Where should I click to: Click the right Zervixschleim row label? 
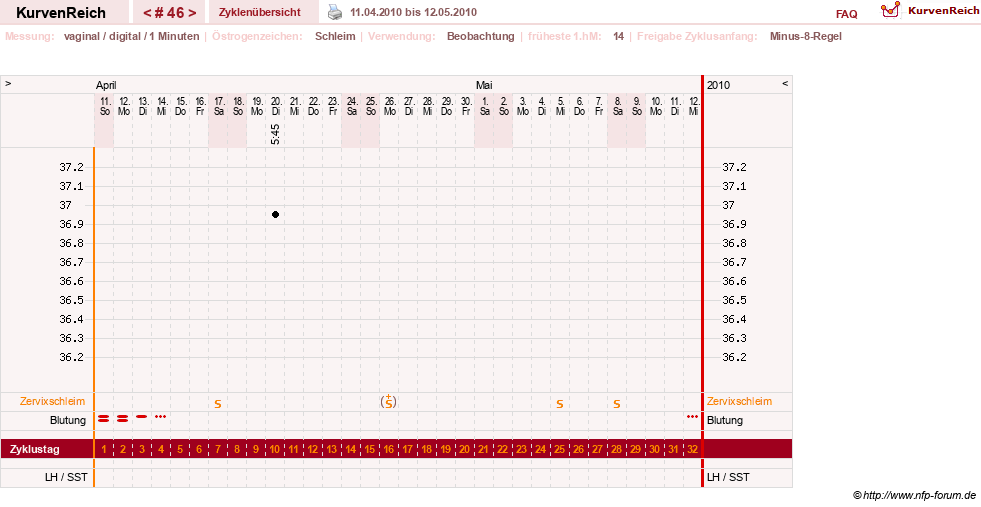click(x=740, y=401)
